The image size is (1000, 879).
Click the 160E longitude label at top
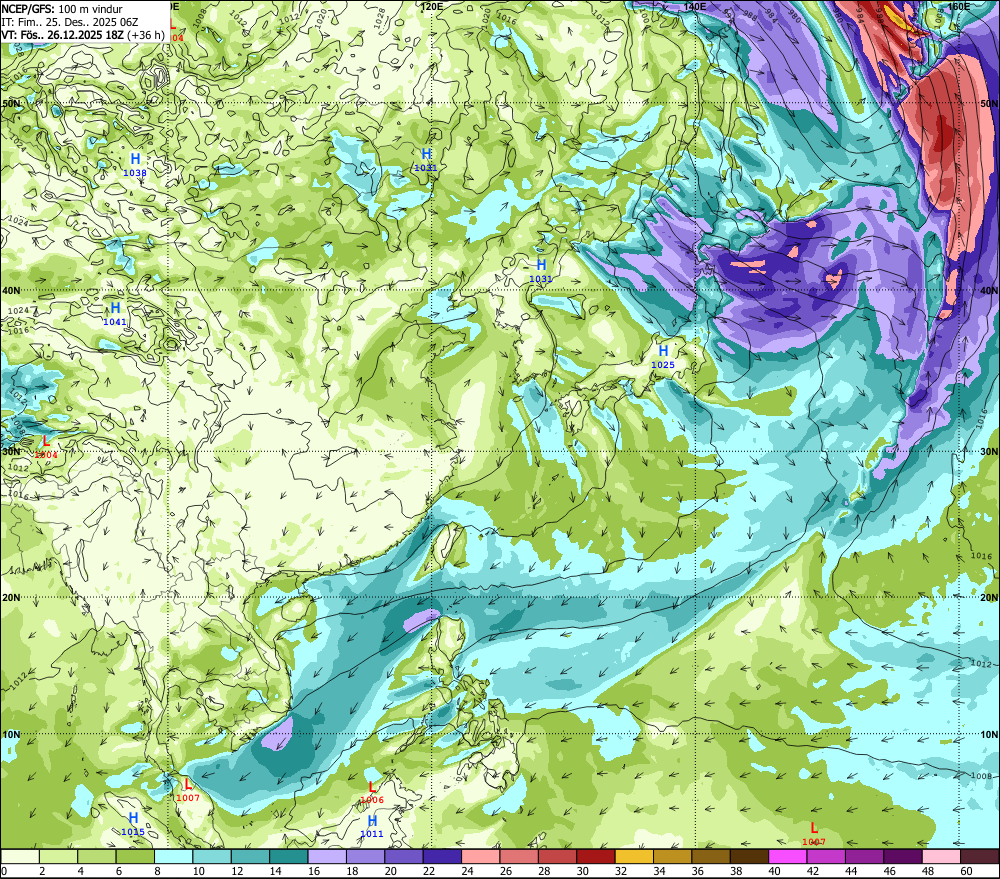[x=959, y=6]
